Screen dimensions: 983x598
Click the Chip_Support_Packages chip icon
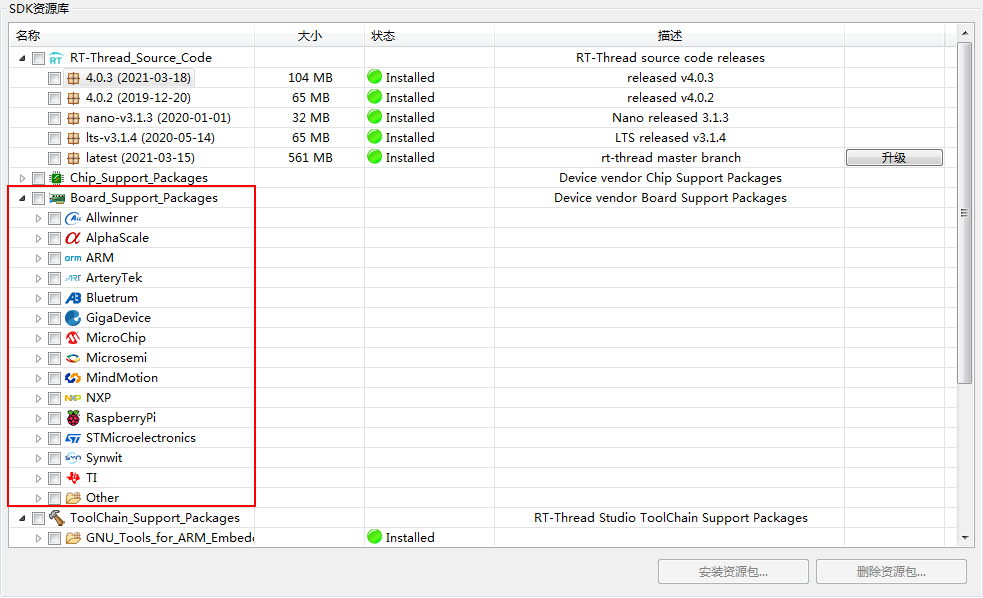point(56,178)
